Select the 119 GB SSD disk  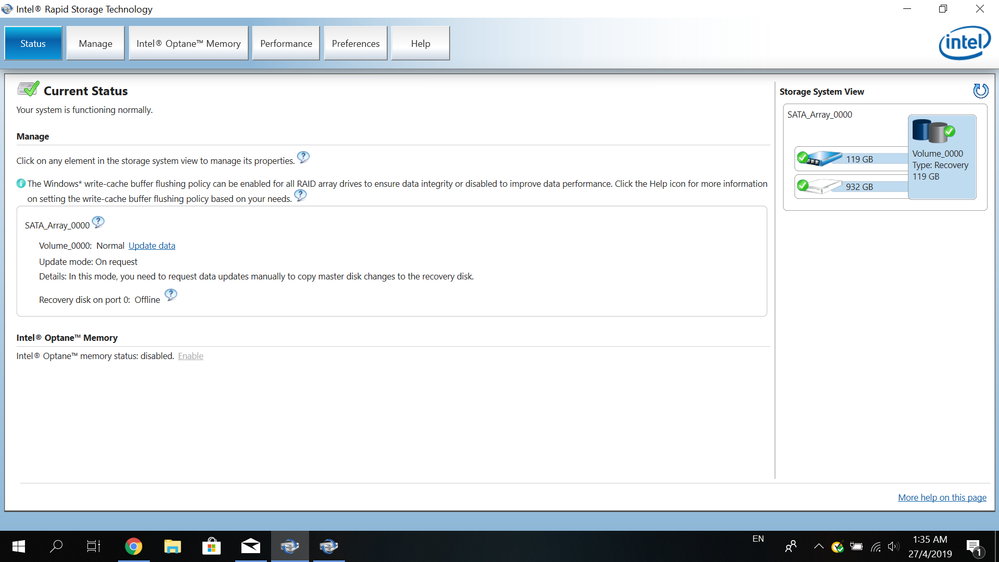pos(851,159)
